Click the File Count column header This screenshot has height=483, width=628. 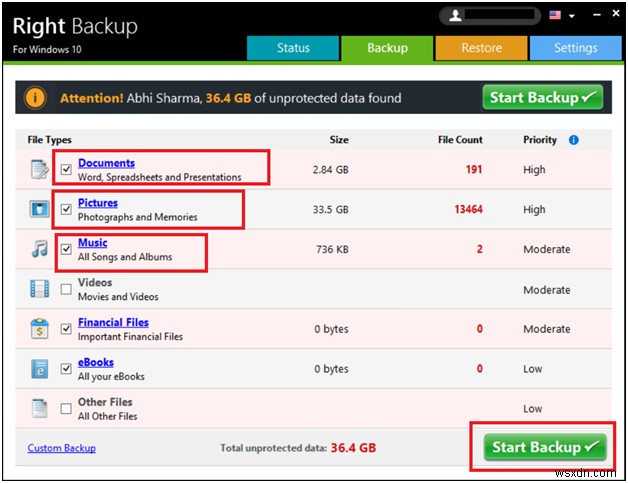click(x=460, y=140)
